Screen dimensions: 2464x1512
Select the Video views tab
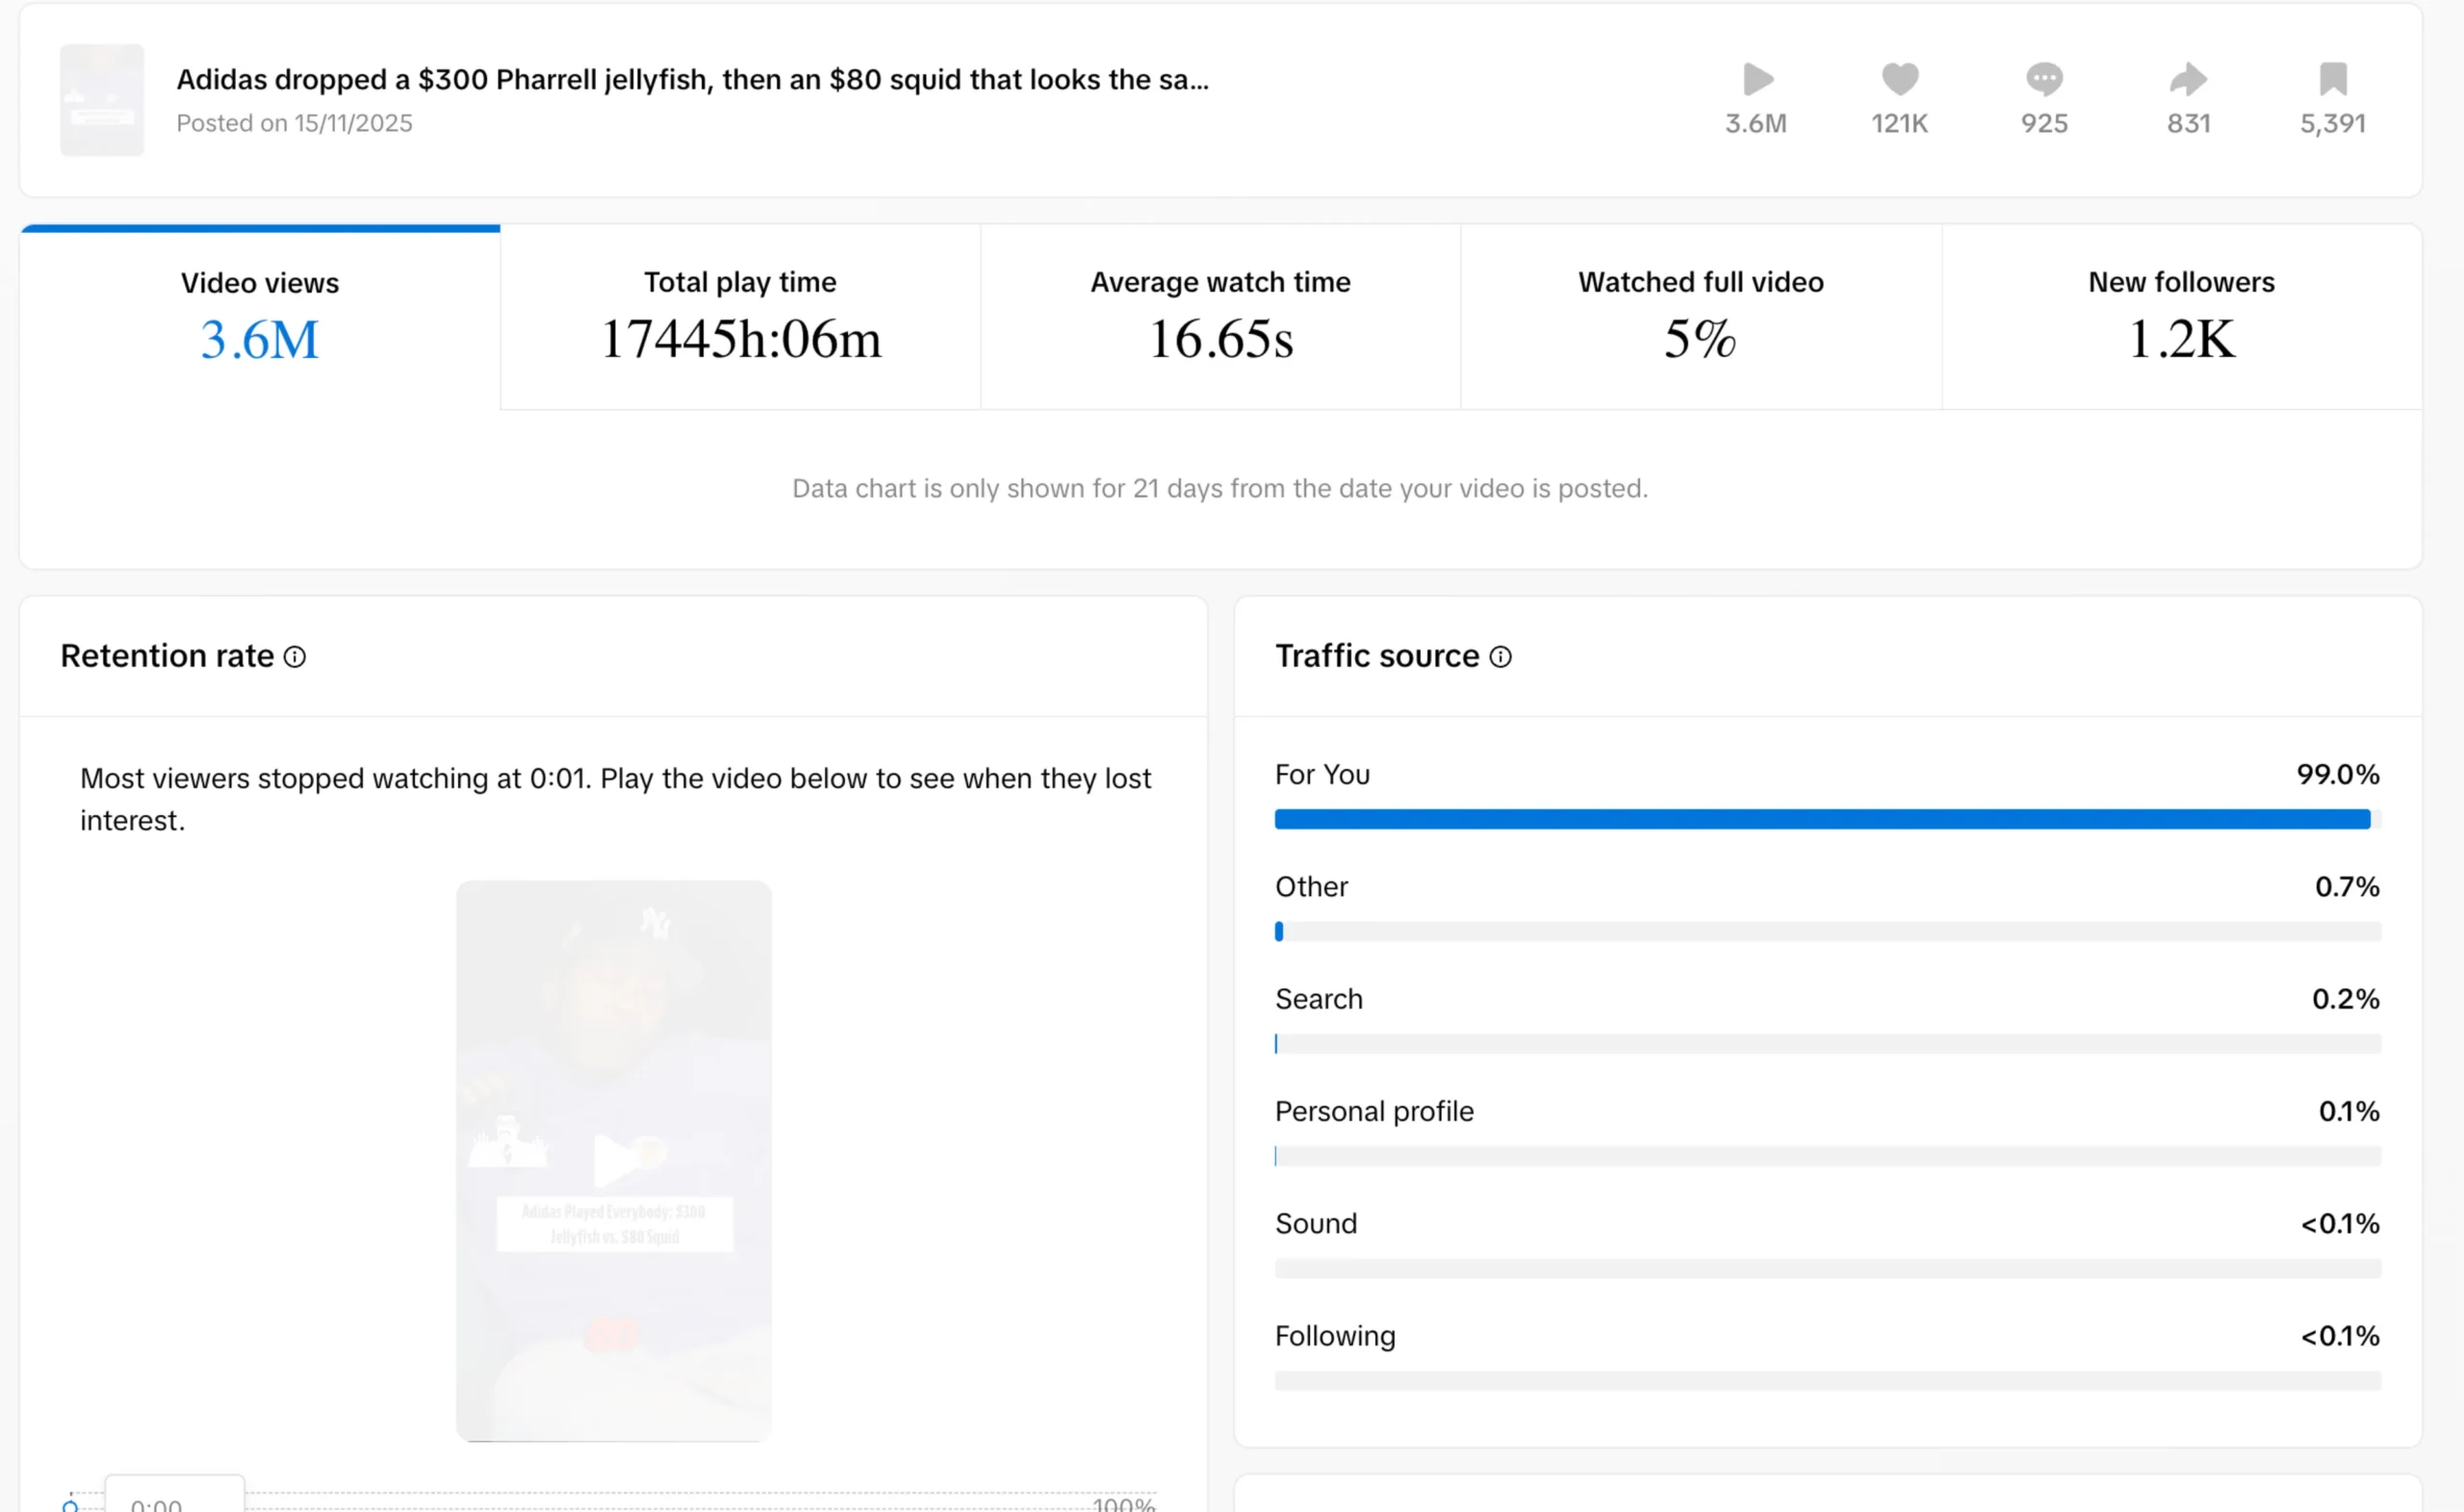(x=260, y=317)
